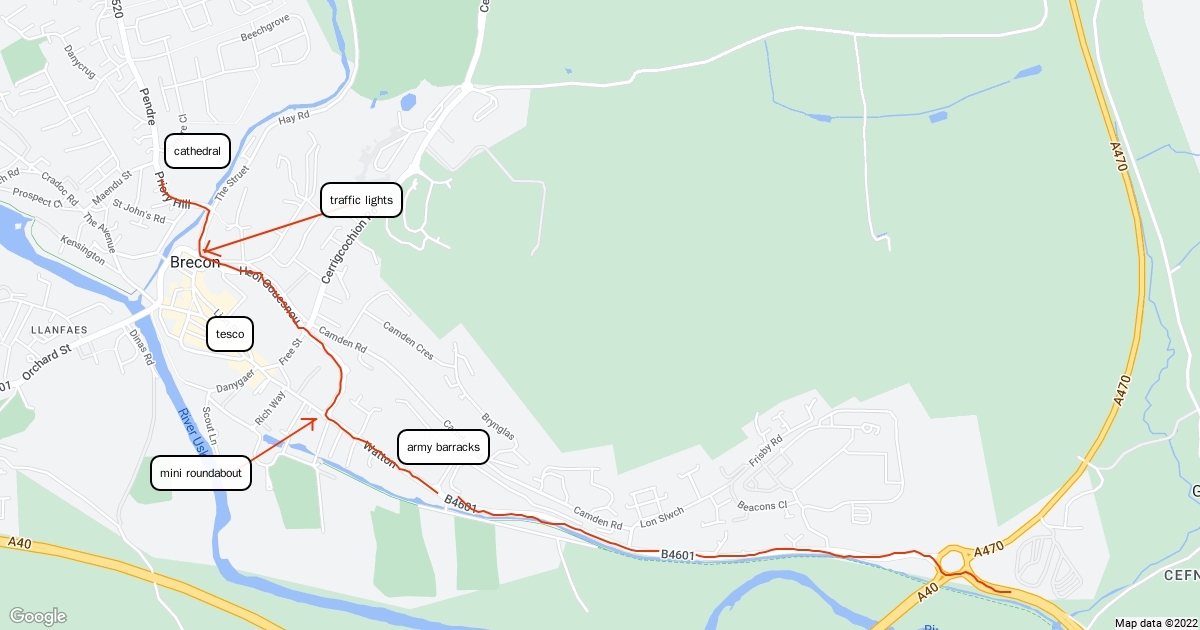Screen dimensions: 1200x630
Task: Click the Brecon town name
Action: pyautogui.click(x=195, y=263)
